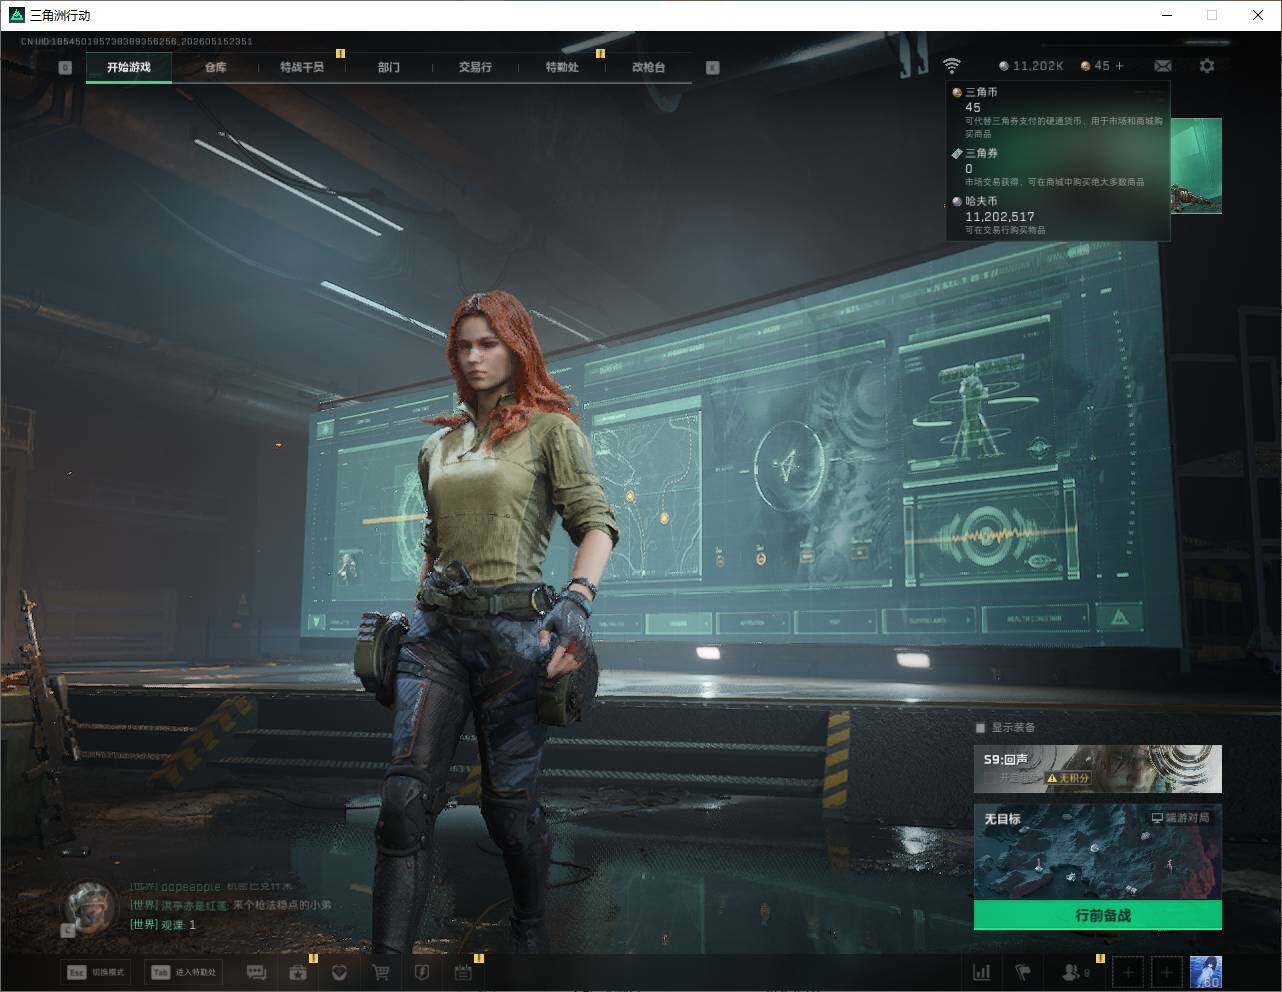Switch to the 特勤处 tab
The height and width of the screenshot is (992, 1282).
[562, 67]
